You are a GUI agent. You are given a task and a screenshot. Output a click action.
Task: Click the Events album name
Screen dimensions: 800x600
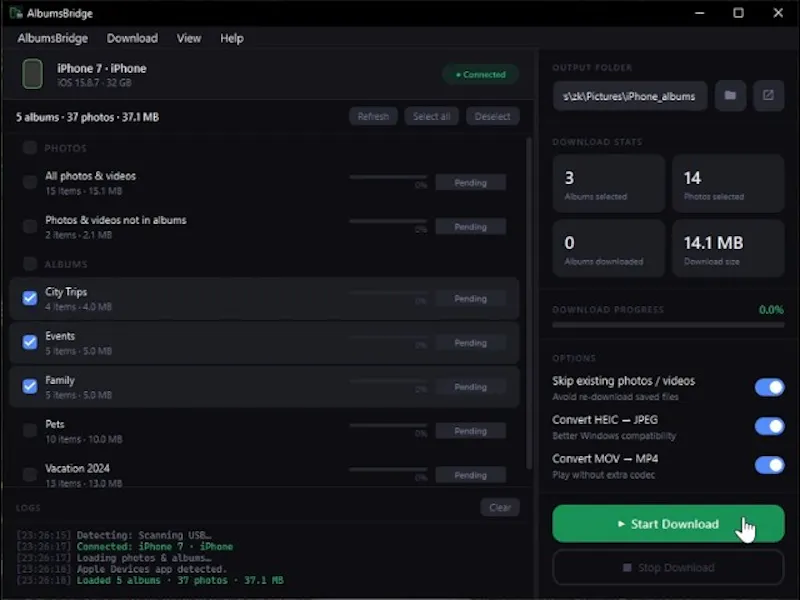pyautogui.click(x=60, y=336)
